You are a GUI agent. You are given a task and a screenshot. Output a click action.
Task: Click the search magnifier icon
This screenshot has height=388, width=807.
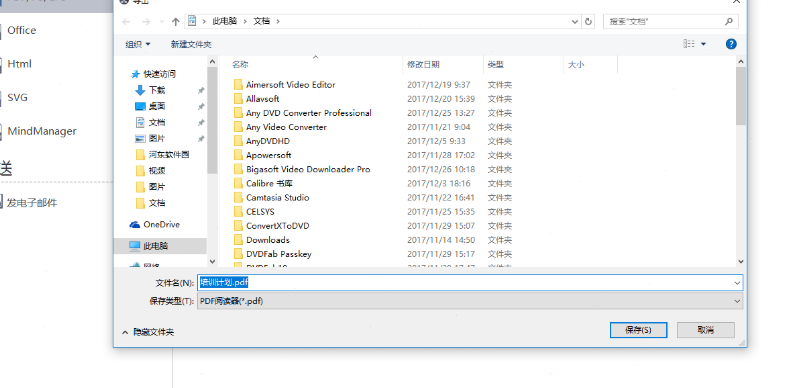point(729,22)
